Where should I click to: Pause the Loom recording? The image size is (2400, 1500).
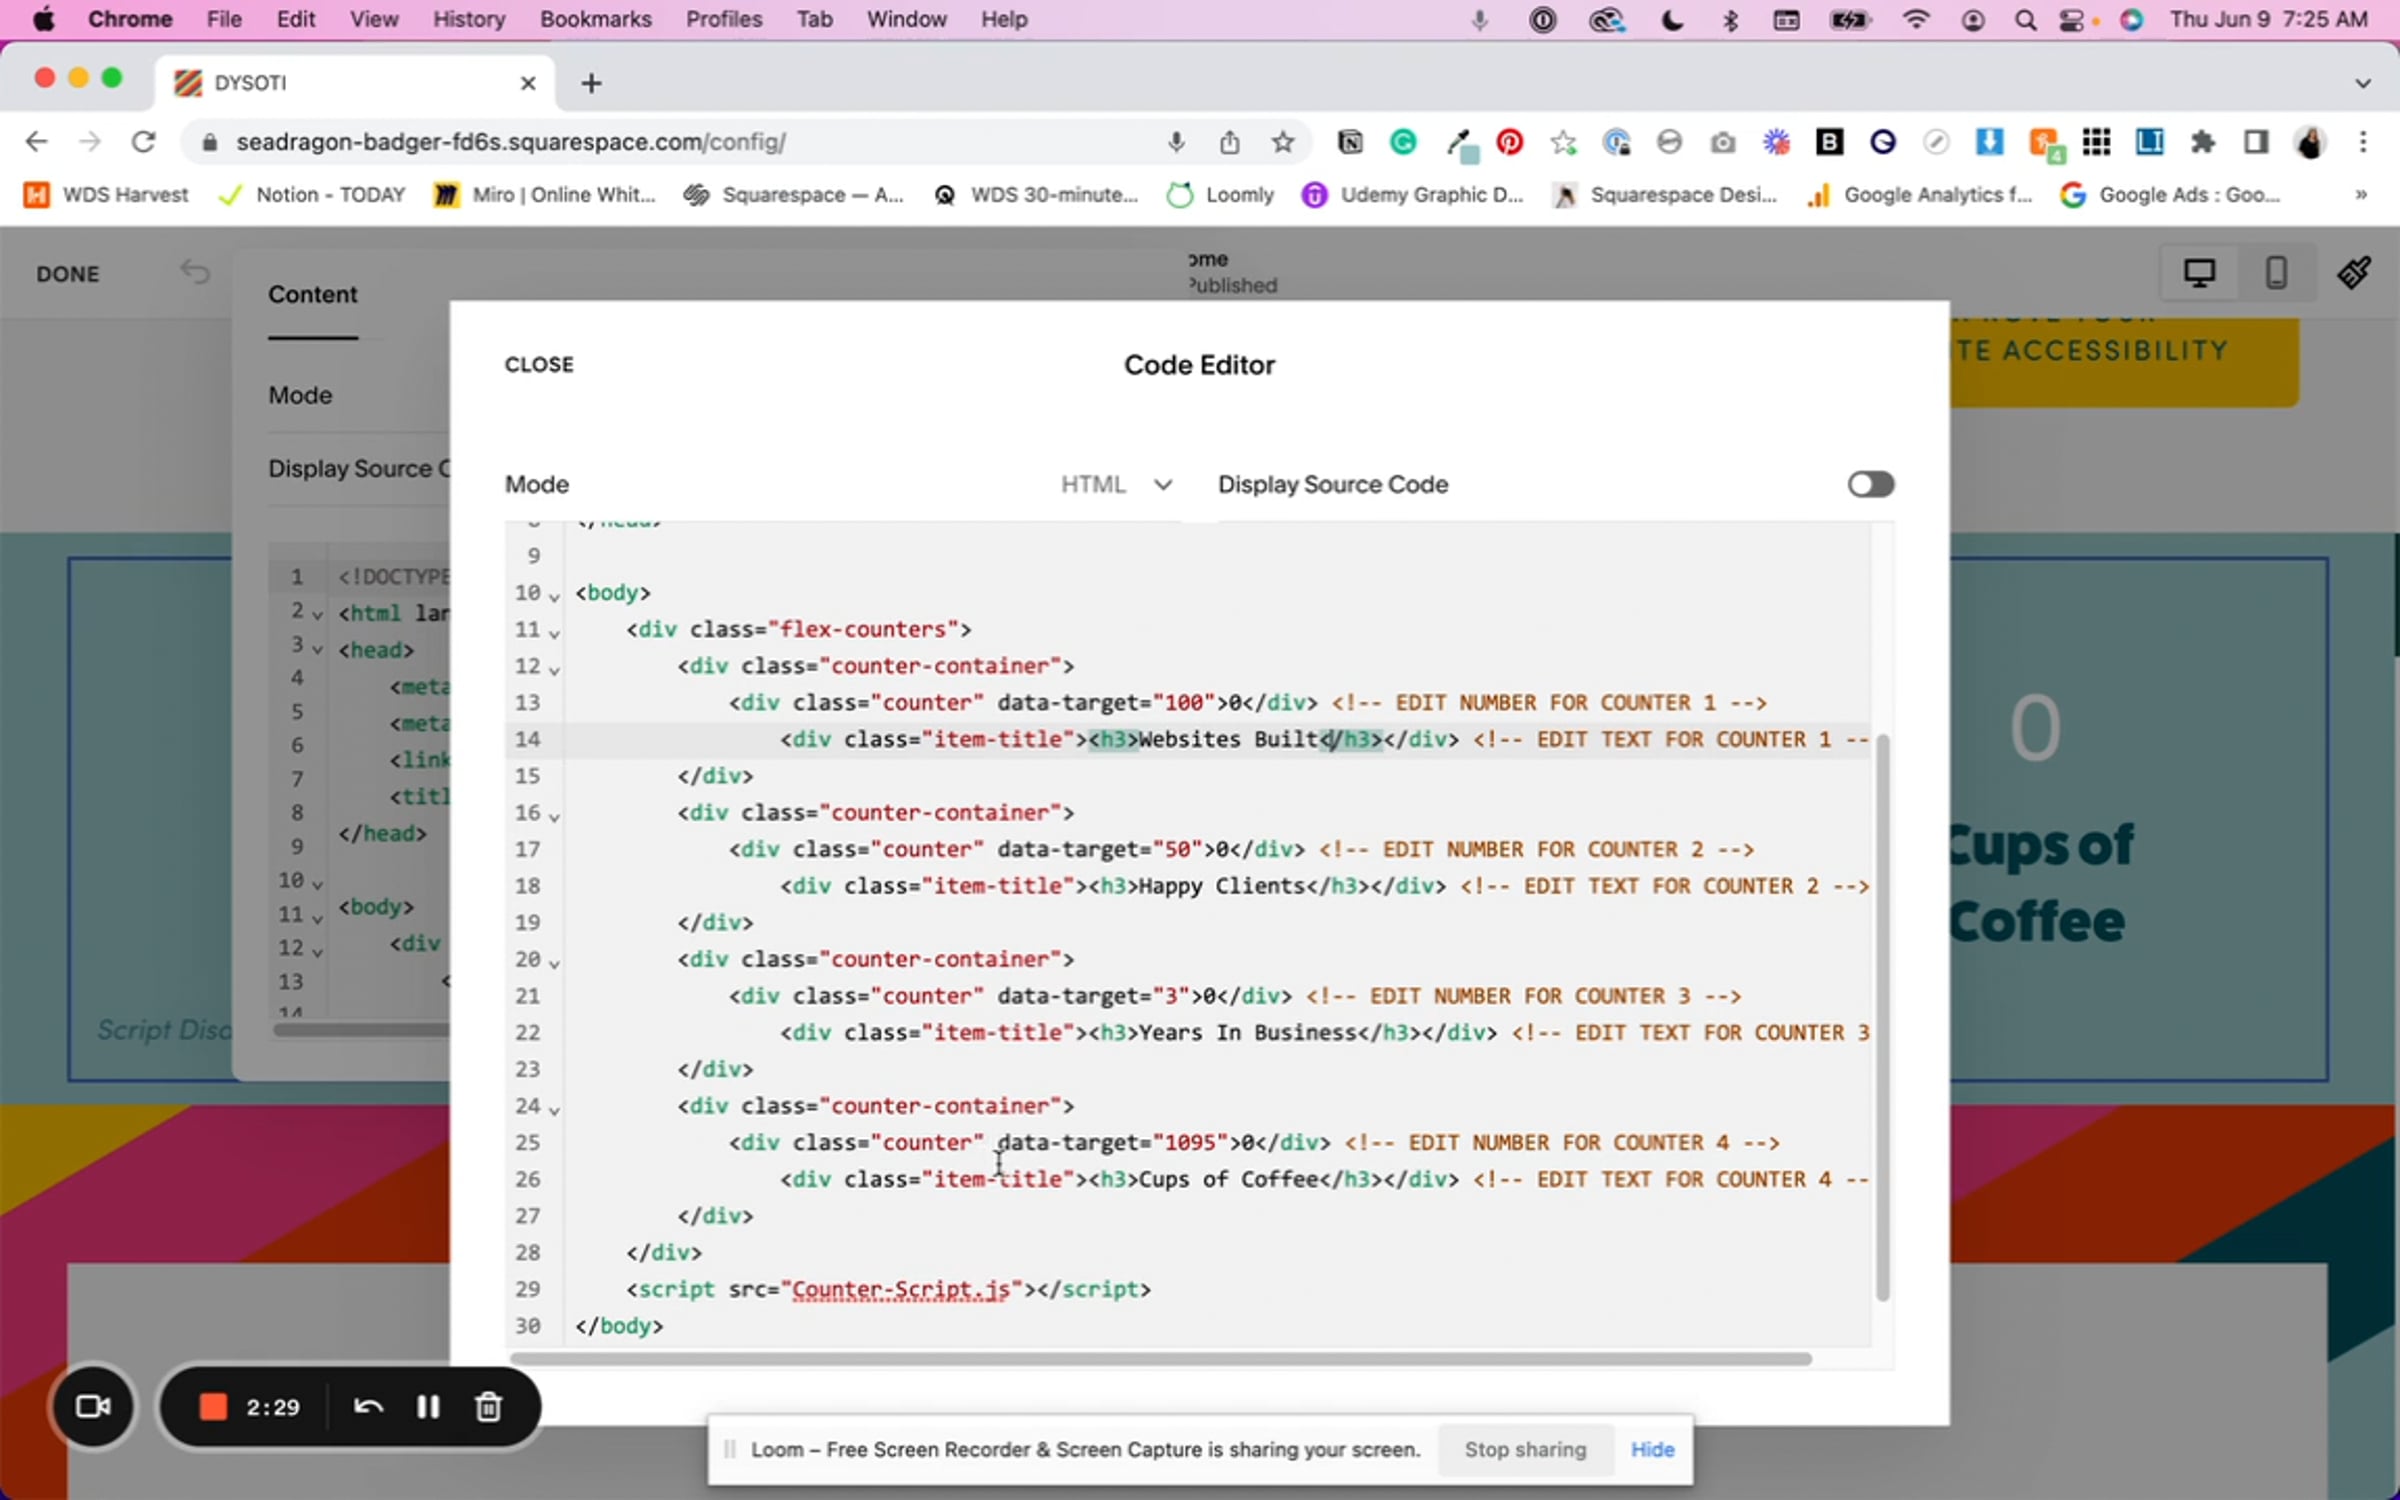428,1407
